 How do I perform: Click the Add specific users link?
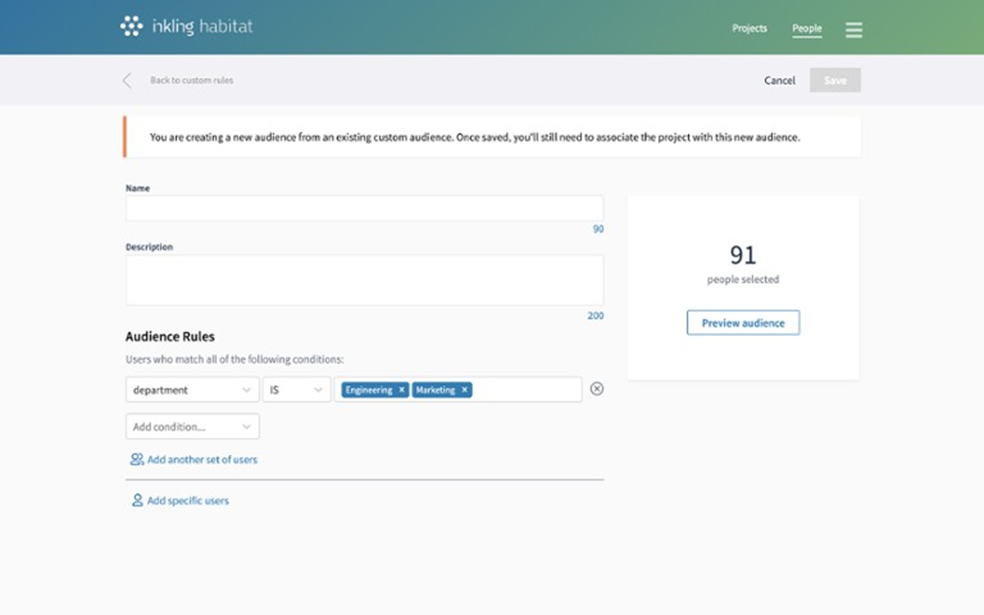(x=187, y=500)
